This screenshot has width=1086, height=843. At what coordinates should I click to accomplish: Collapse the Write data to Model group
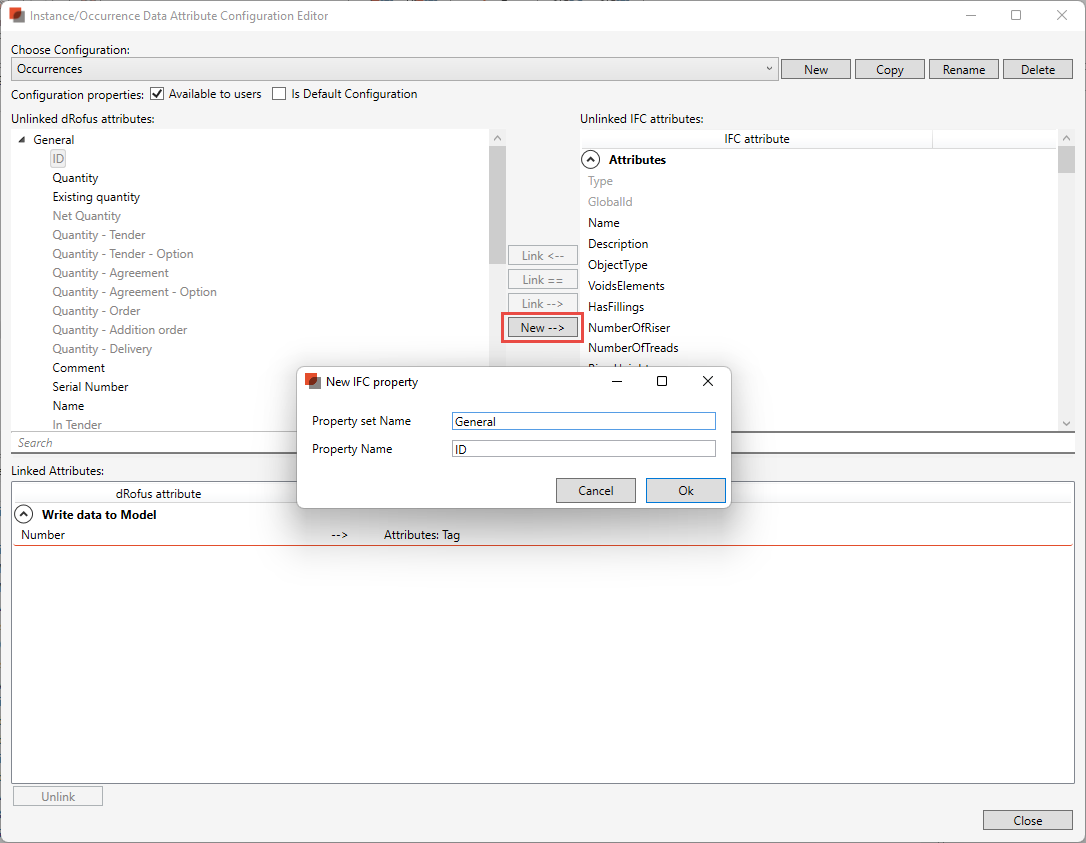(x=24, y=515)
